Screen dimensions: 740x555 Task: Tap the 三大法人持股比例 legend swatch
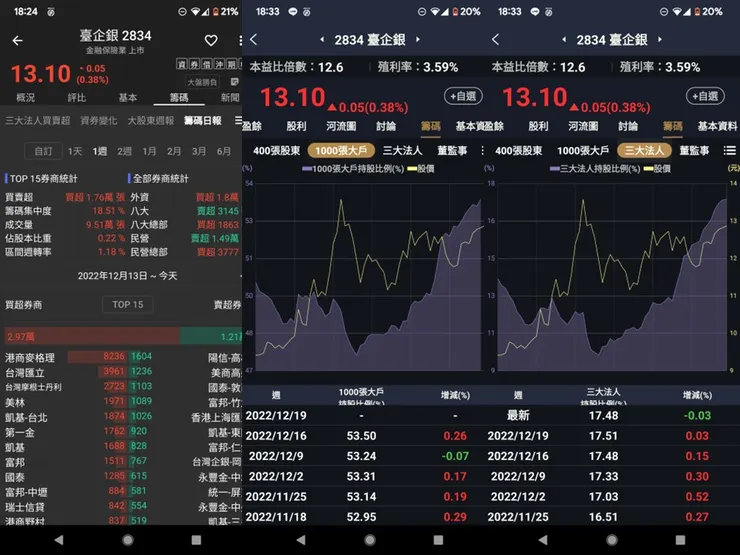[555, 168]
